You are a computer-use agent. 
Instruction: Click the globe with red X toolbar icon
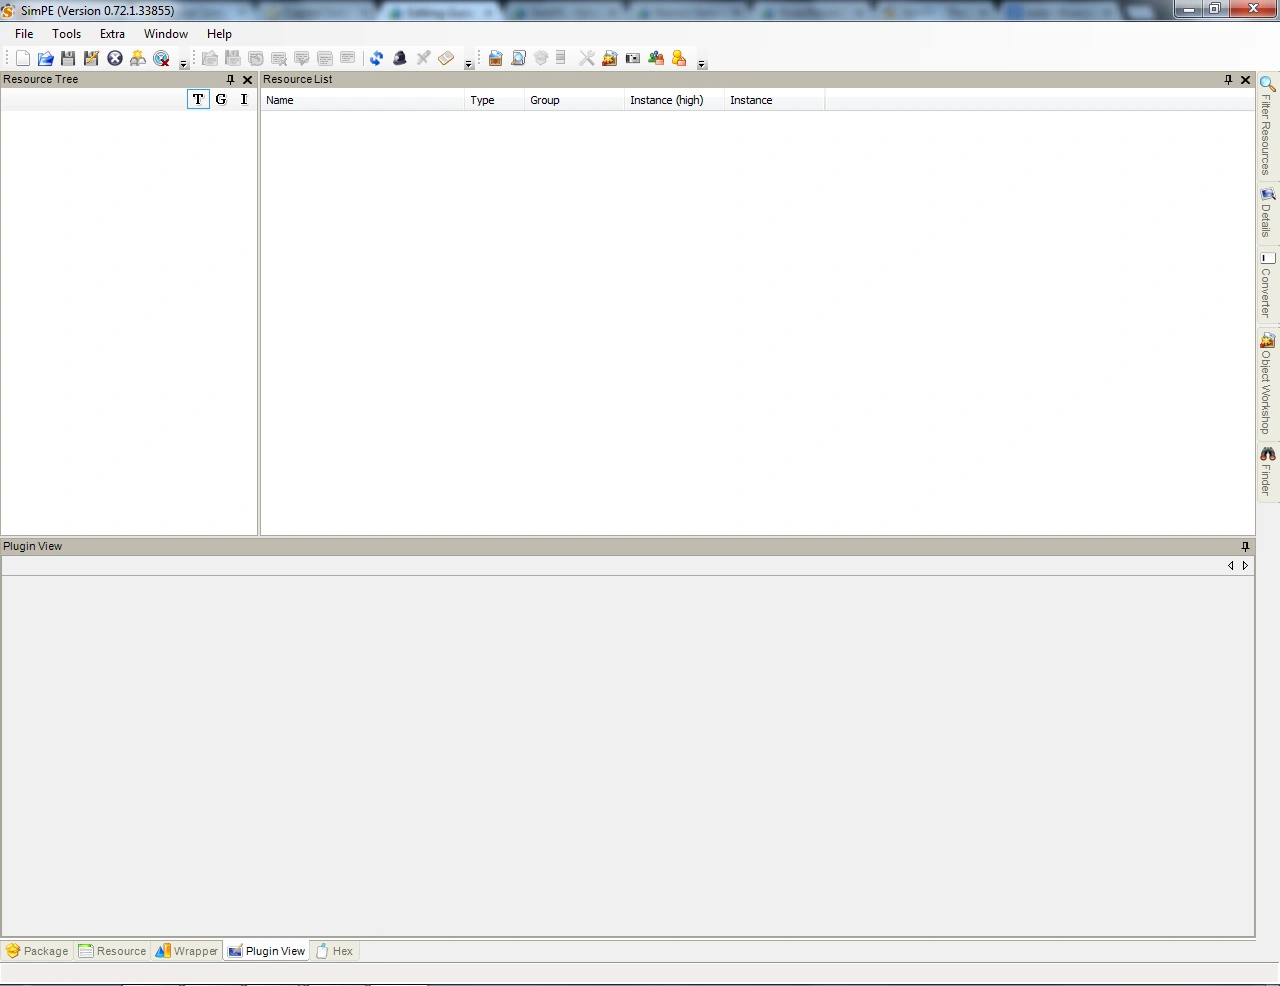[x=161, y=58]
